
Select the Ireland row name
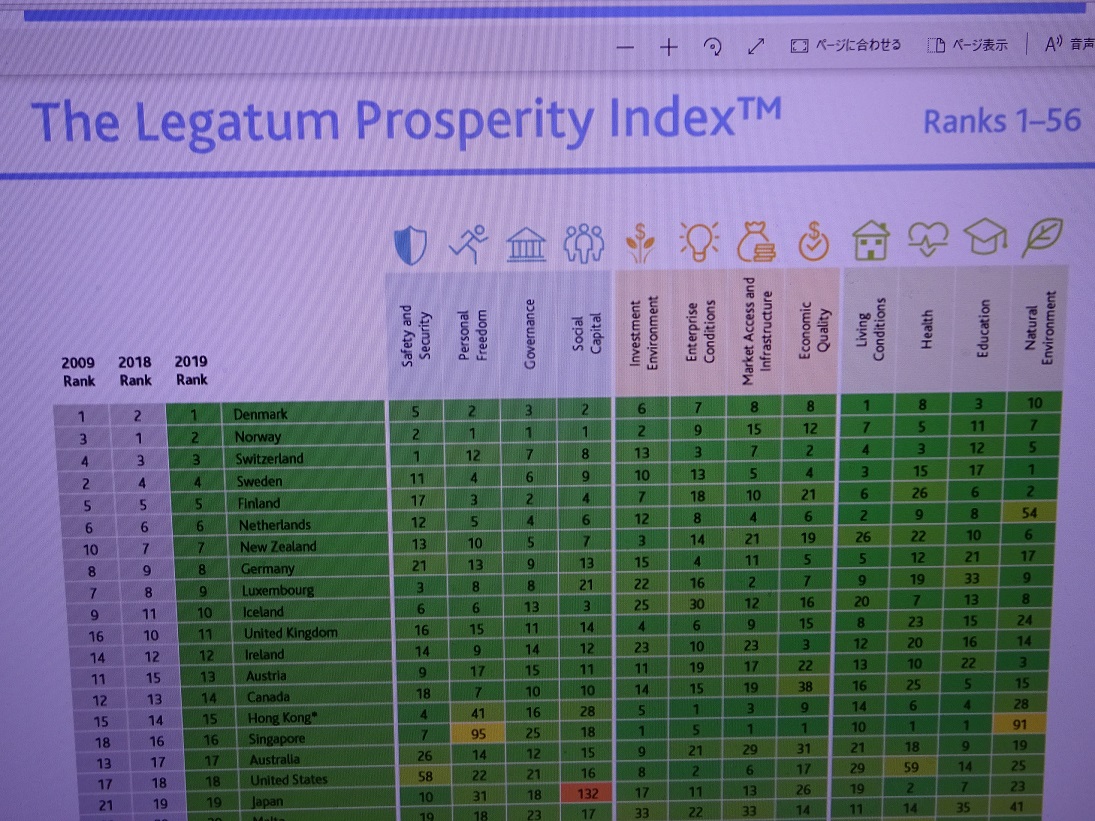pos(264,654)
